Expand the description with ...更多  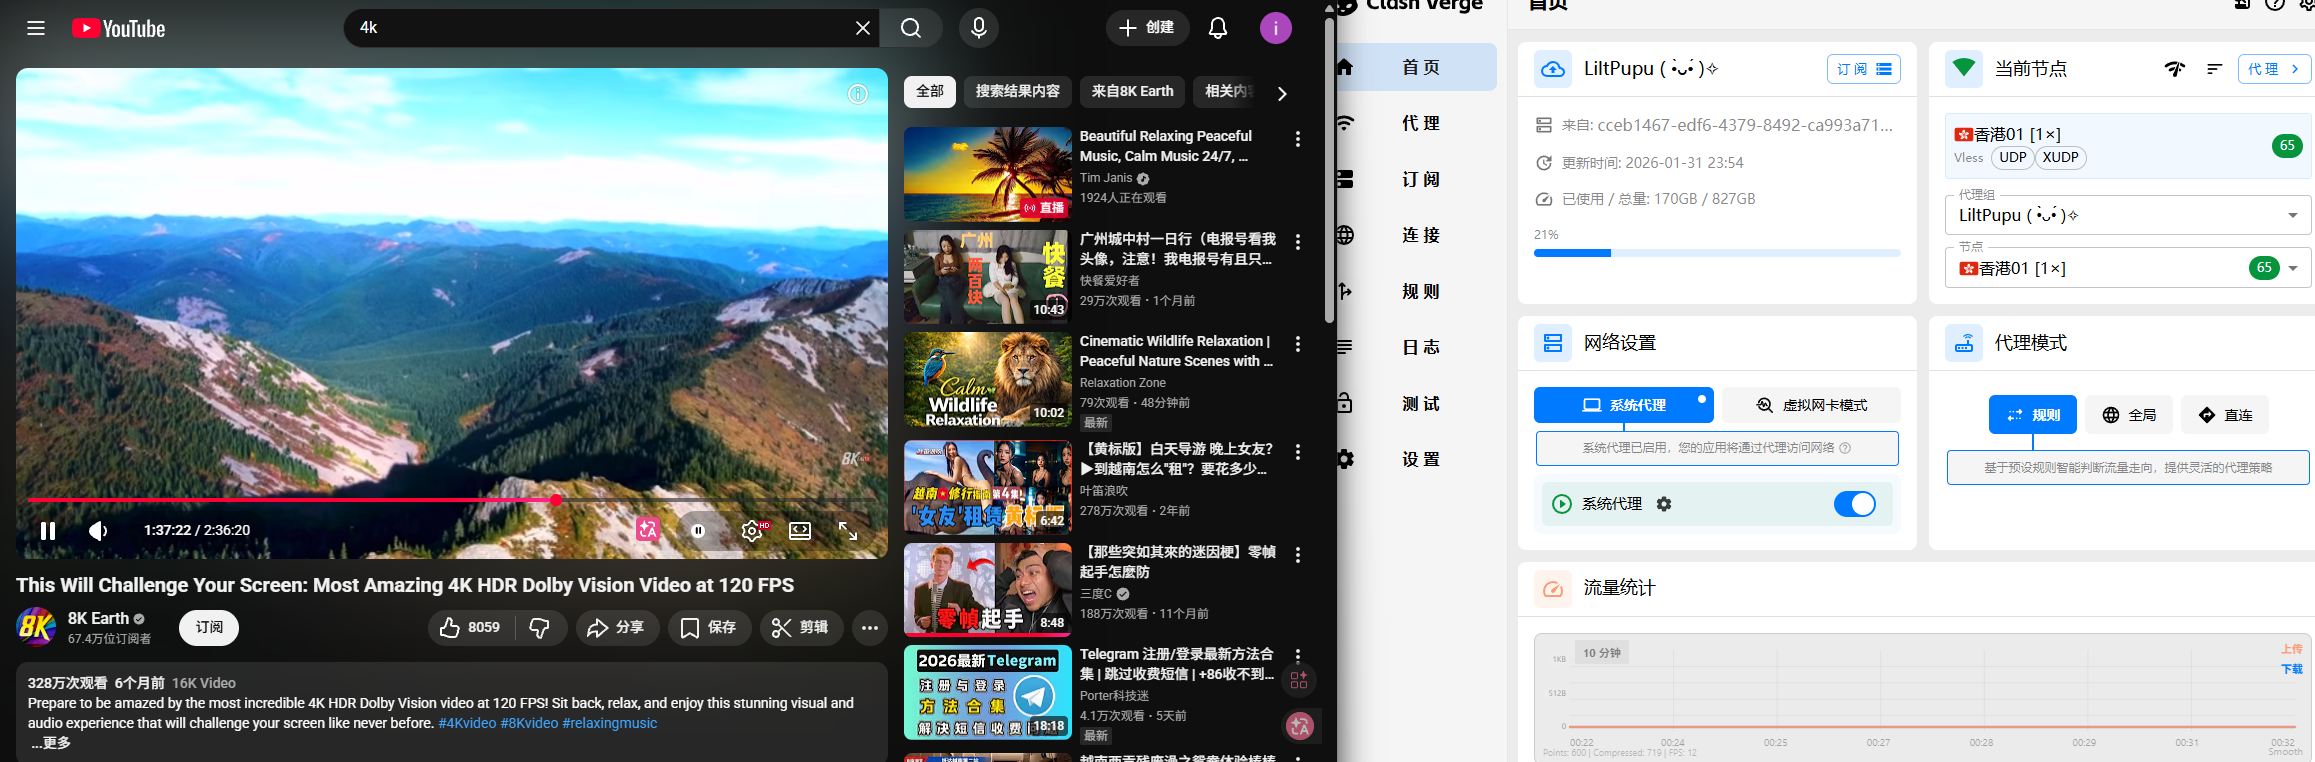pyautogui.click(x=51, y=743)
